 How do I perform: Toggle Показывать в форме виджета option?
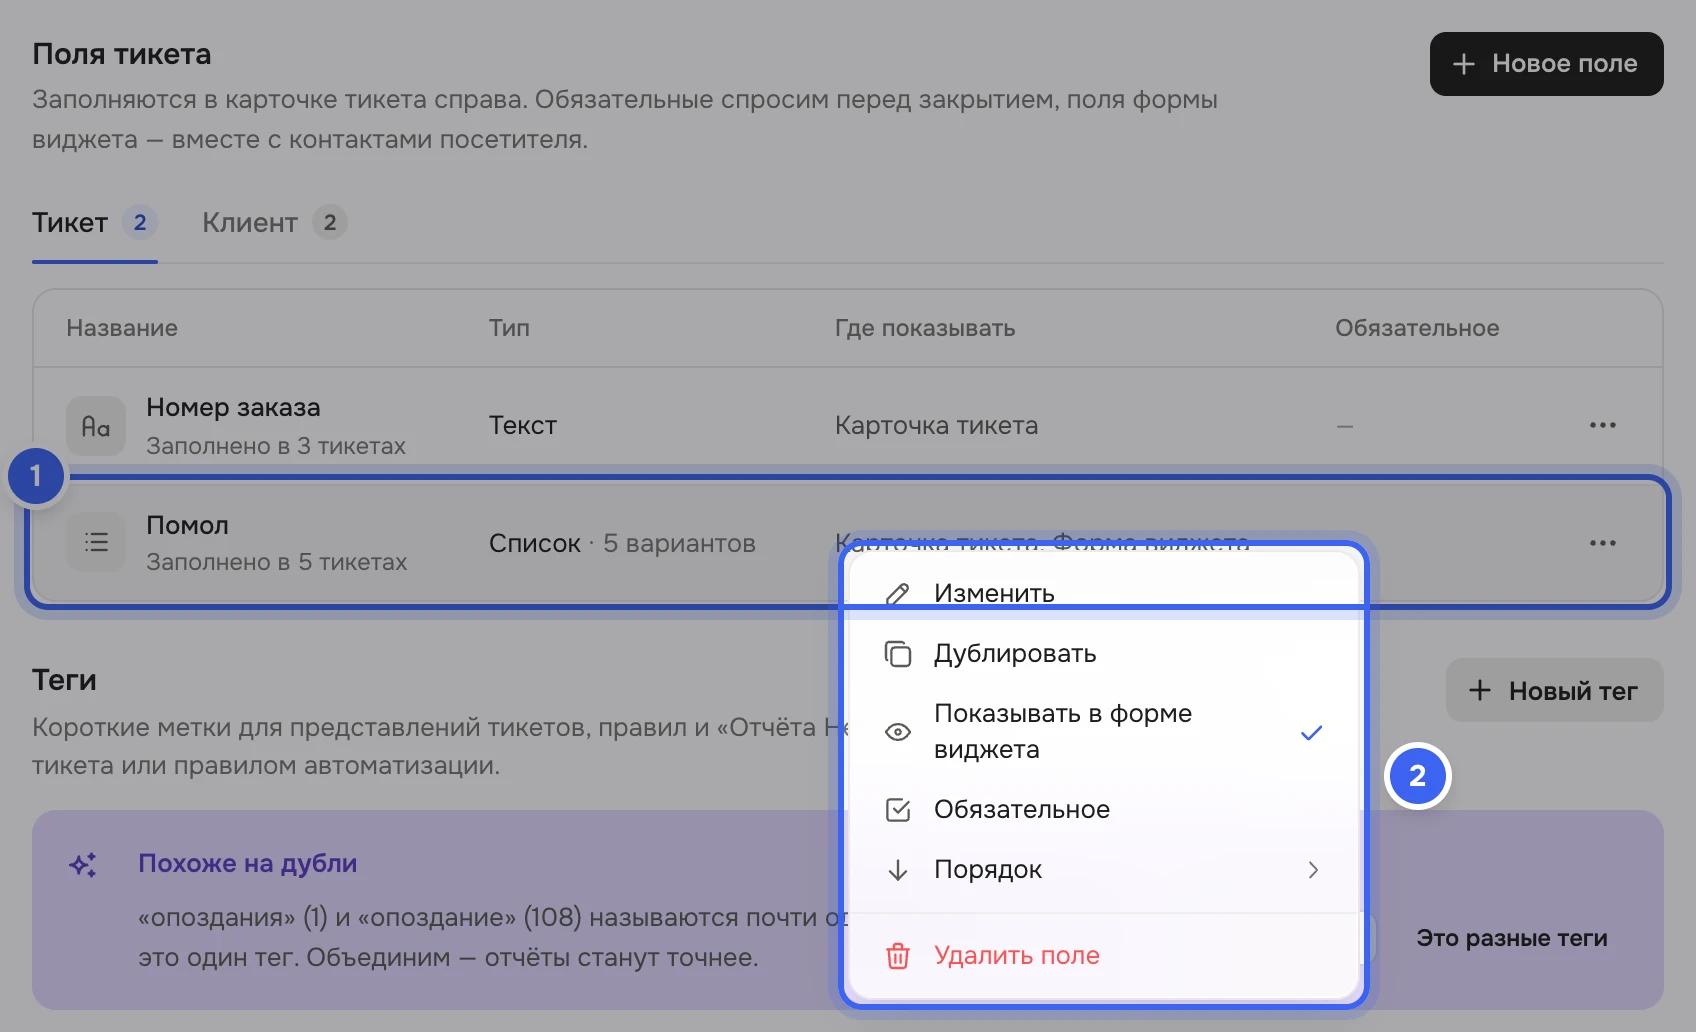pos(1103,731)
